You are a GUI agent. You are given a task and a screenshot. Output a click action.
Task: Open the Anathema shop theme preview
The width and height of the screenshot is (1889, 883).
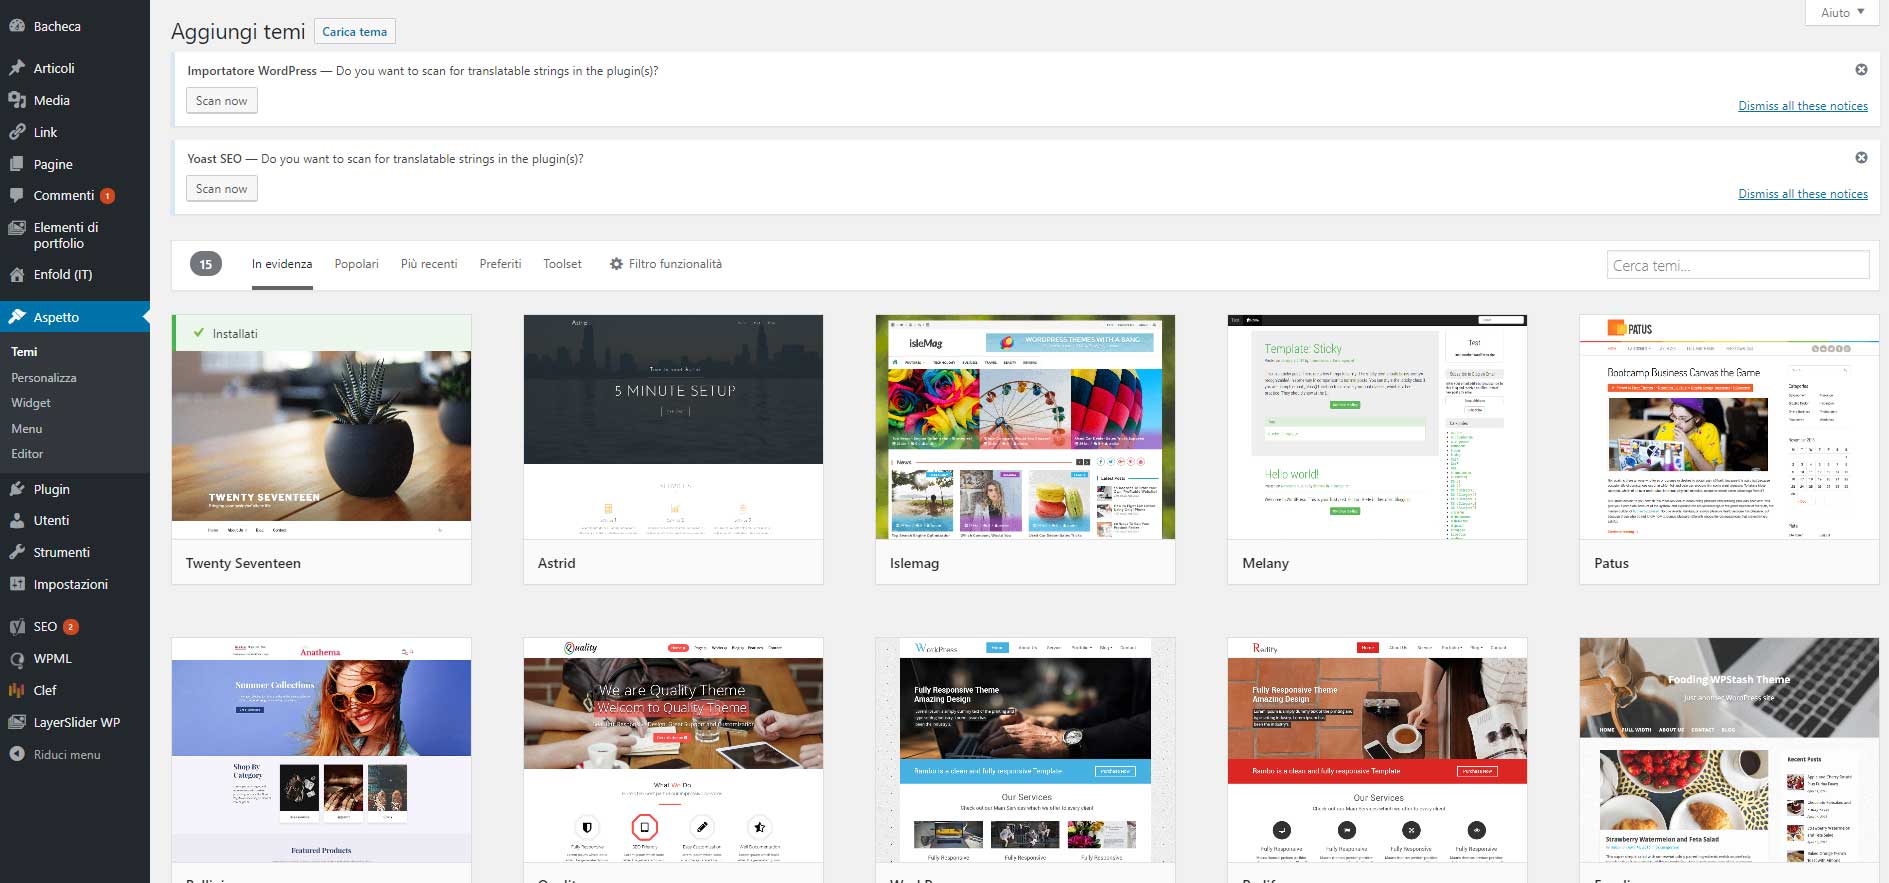tap(321, 750)
